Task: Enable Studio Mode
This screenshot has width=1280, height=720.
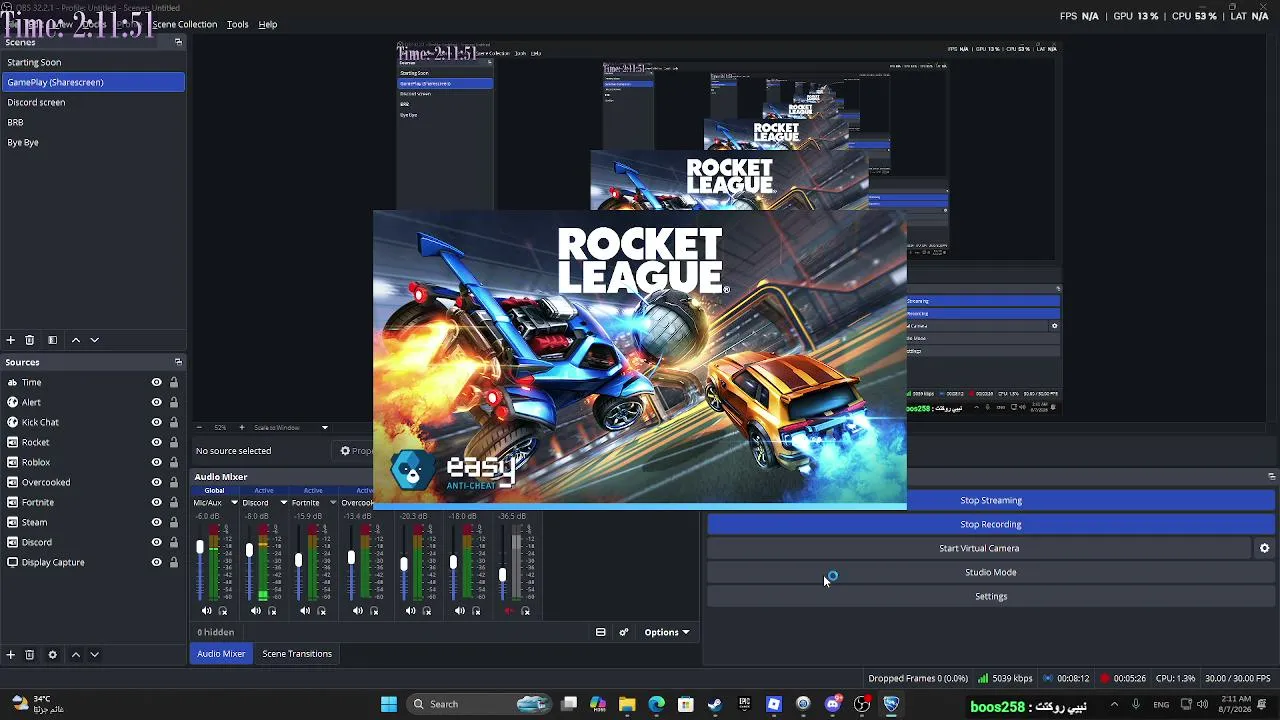Action: [991, 572]
